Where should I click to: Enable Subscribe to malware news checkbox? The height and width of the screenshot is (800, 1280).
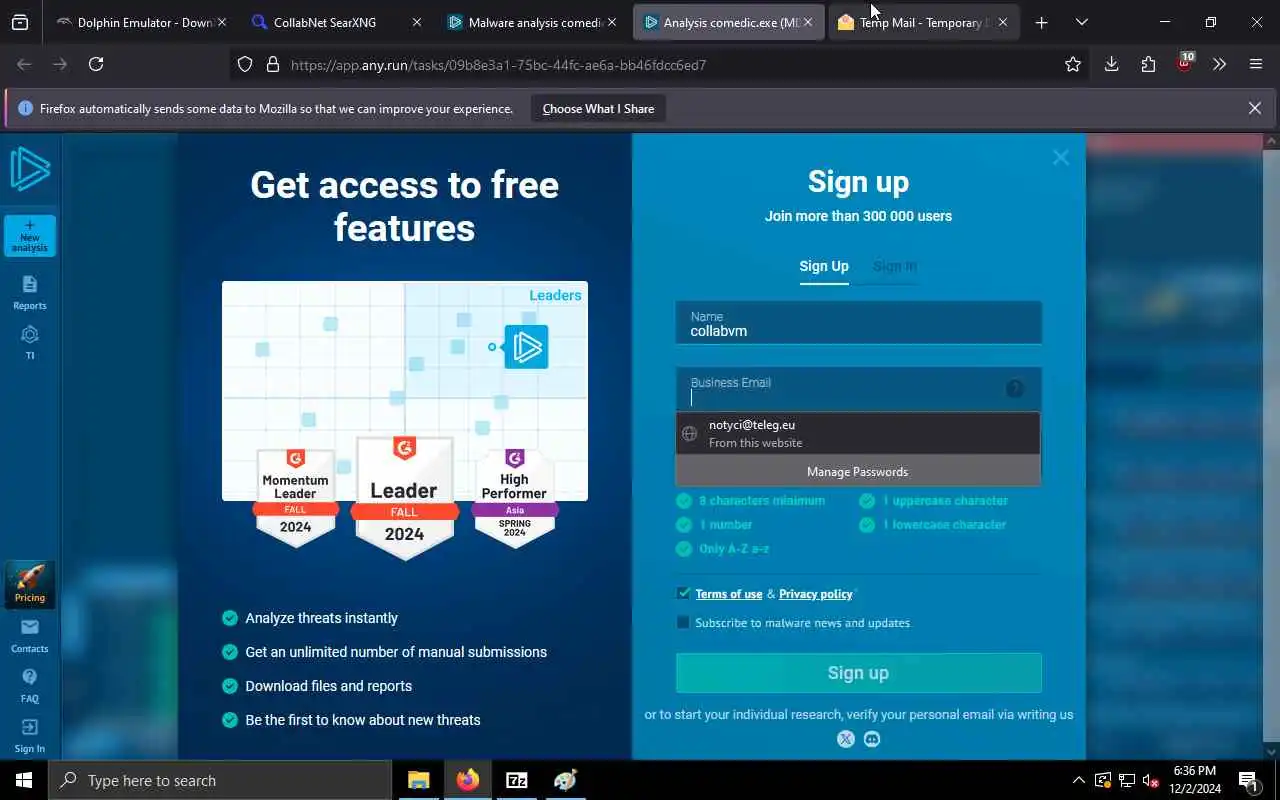pos(684,622)
